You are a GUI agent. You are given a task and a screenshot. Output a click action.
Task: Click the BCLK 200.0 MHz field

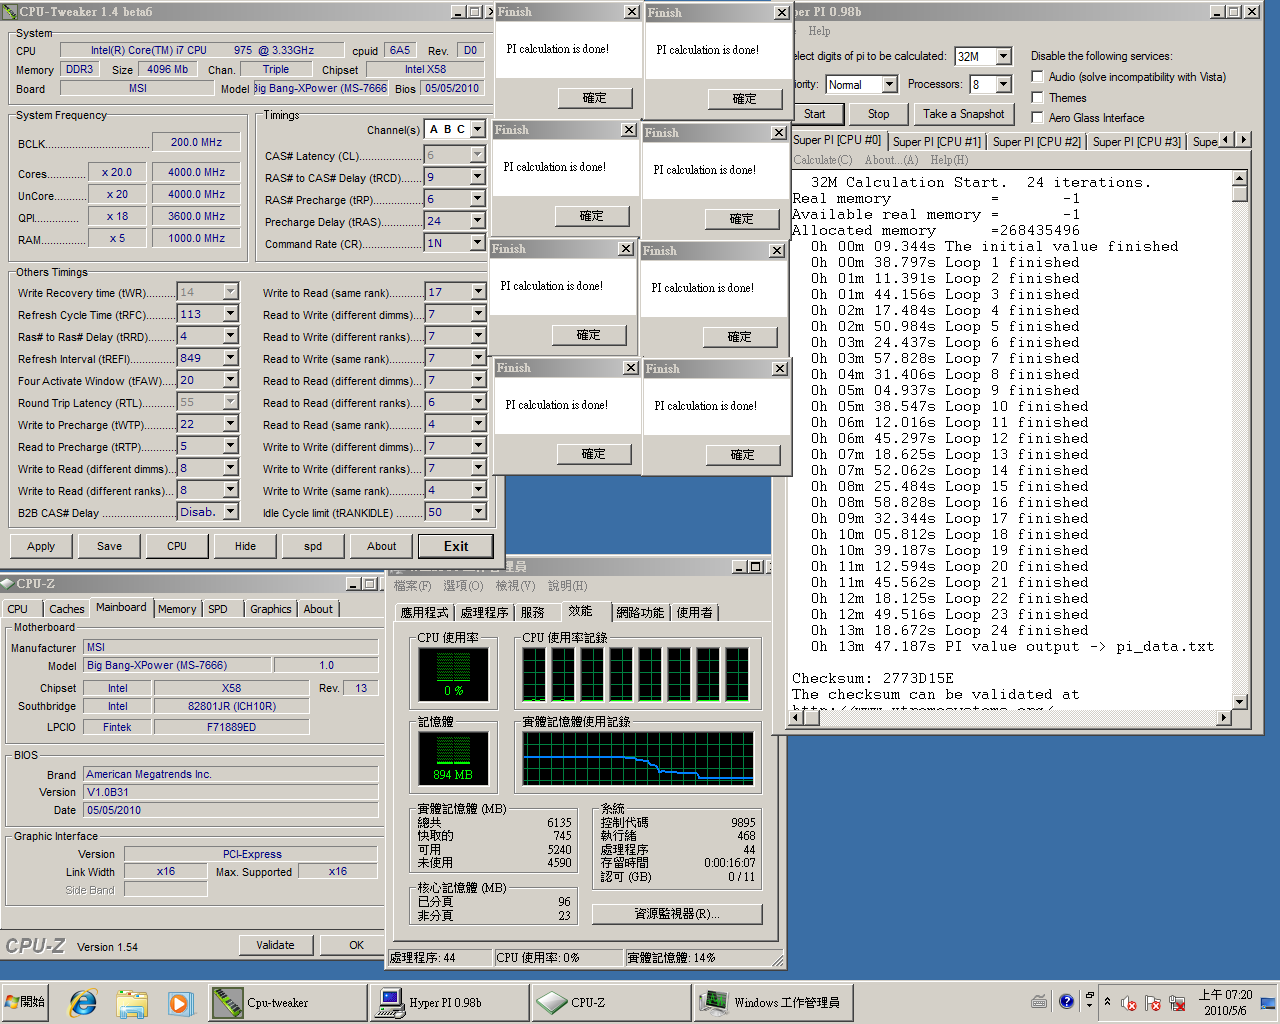point(197,142)
